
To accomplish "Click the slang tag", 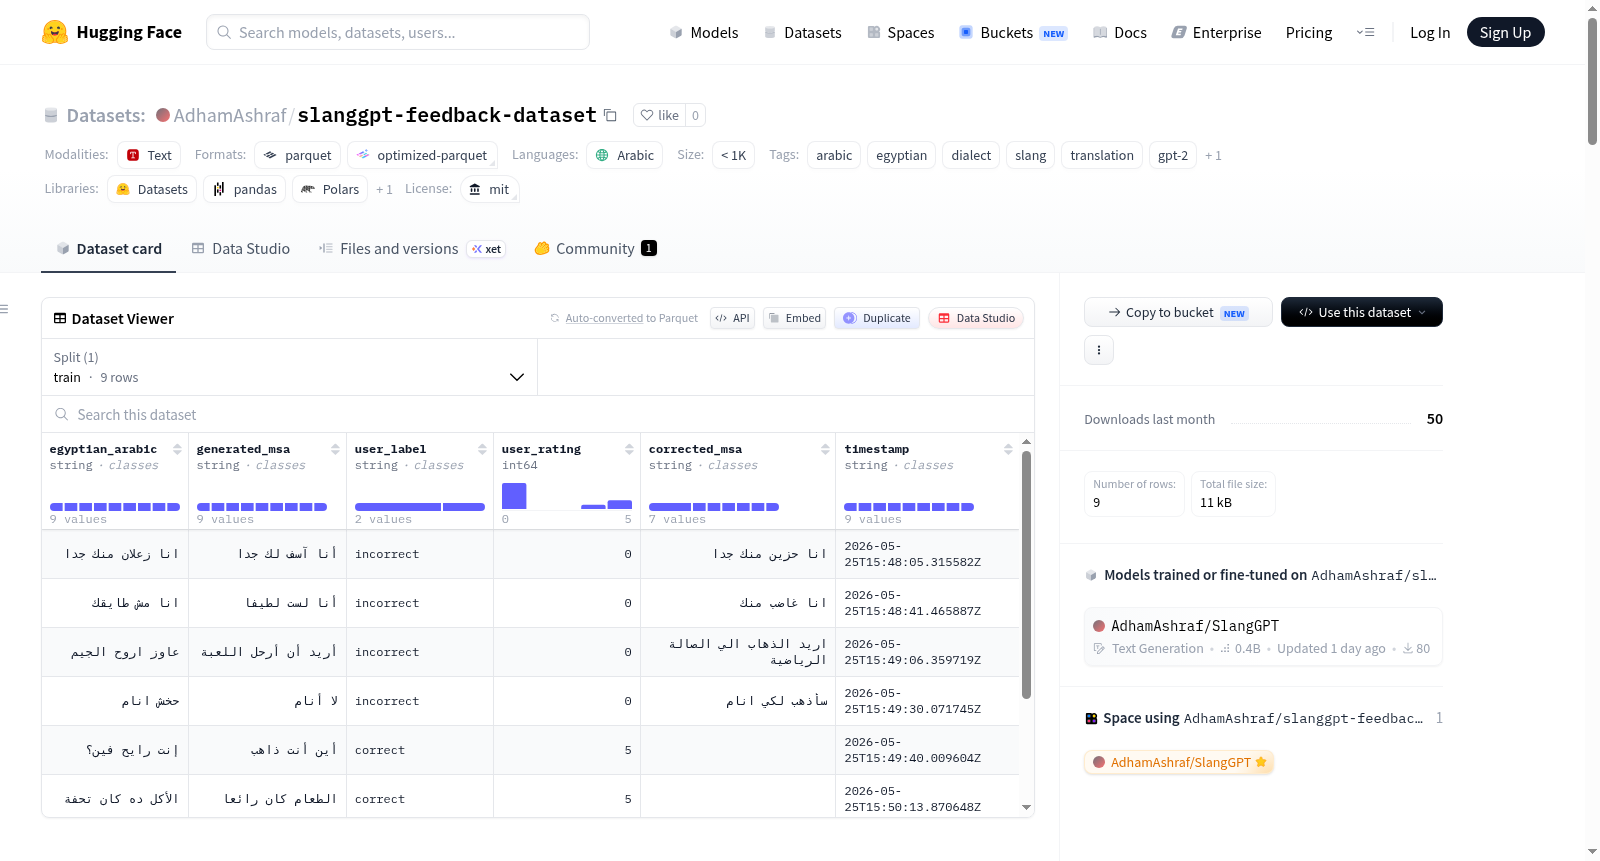I will 1030,155.
